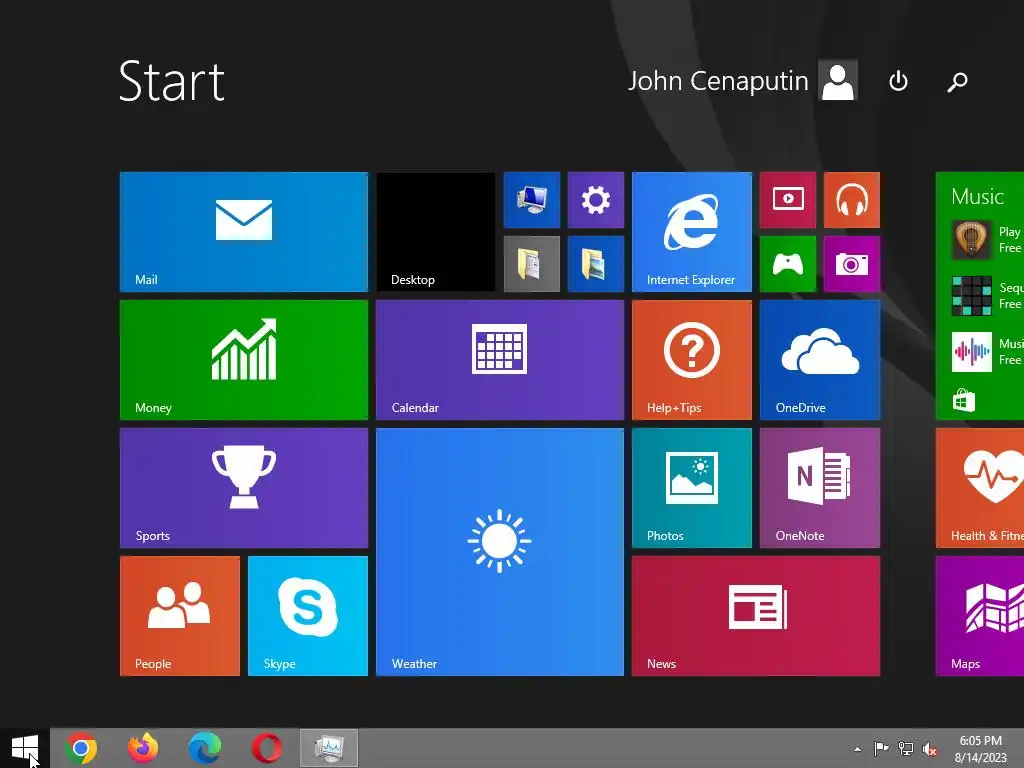The image size is (1024, 768).
Task: Open the Mail tile
Action: click(x=244, y=232)
